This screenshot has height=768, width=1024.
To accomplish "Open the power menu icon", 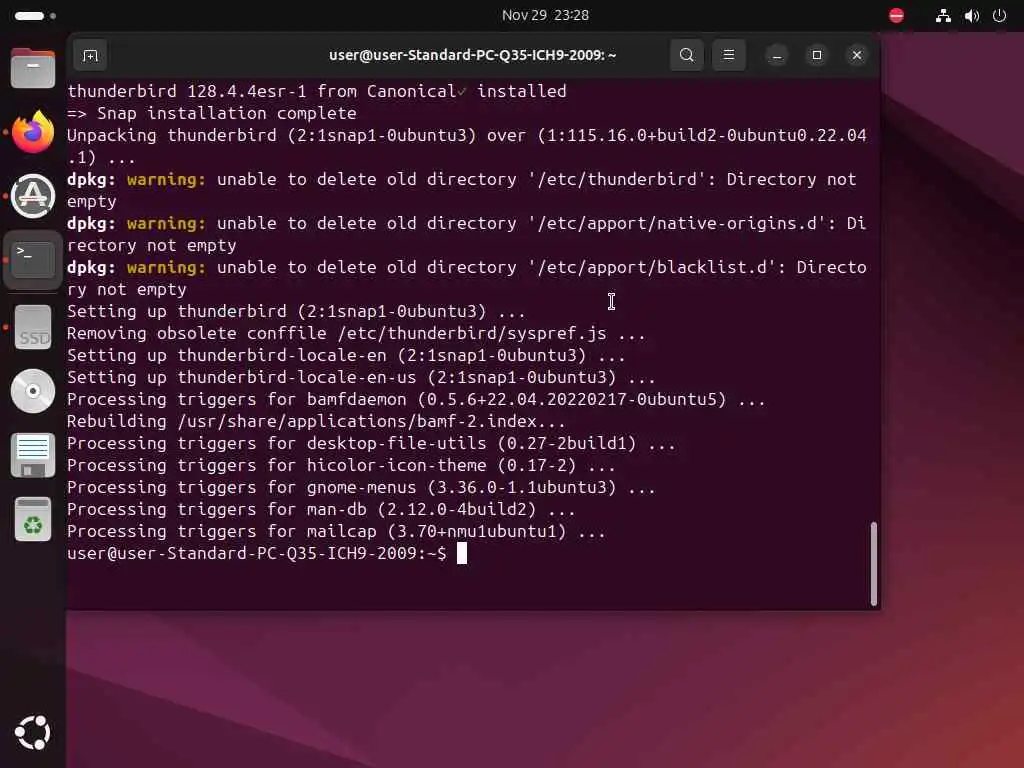I will coord(999,16).
